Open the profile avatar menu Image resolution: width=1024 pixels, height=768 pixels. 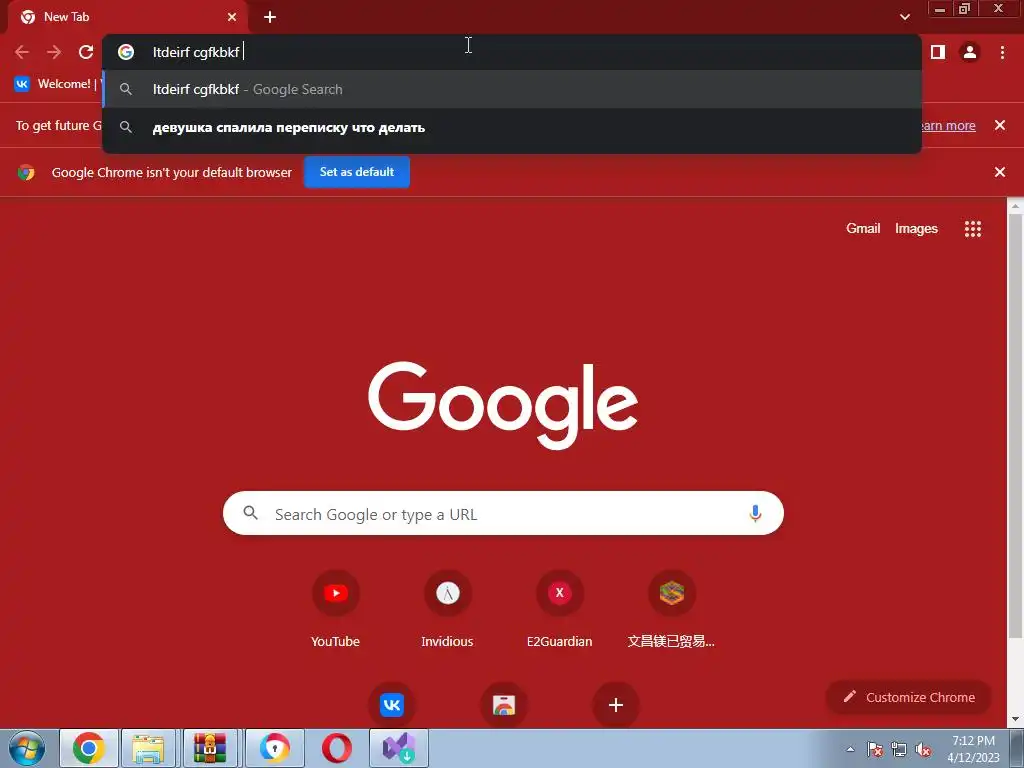[970, 52]
